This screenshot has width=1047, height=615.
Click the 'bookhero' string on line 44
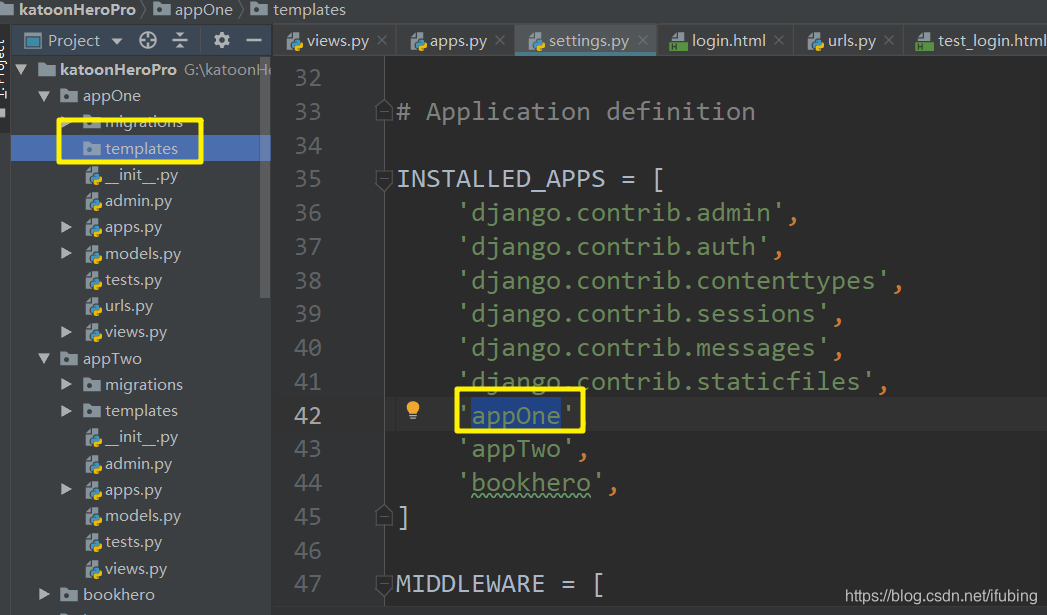pyautogui.click(x=532, y=483)
